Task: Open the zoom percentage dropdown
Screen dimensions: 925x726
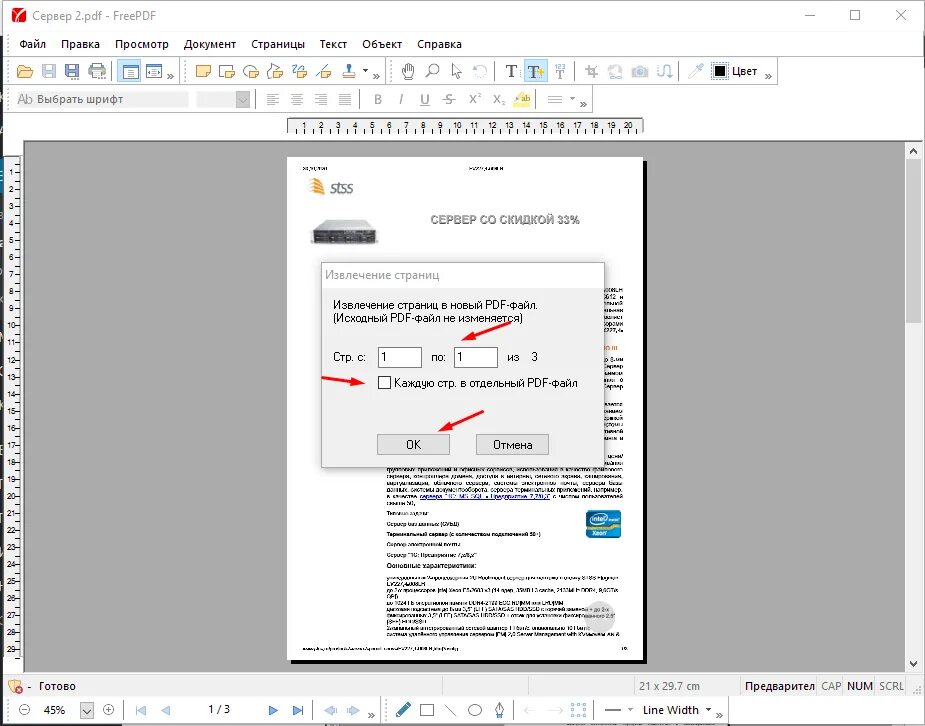Action: (x=87, y=710)
